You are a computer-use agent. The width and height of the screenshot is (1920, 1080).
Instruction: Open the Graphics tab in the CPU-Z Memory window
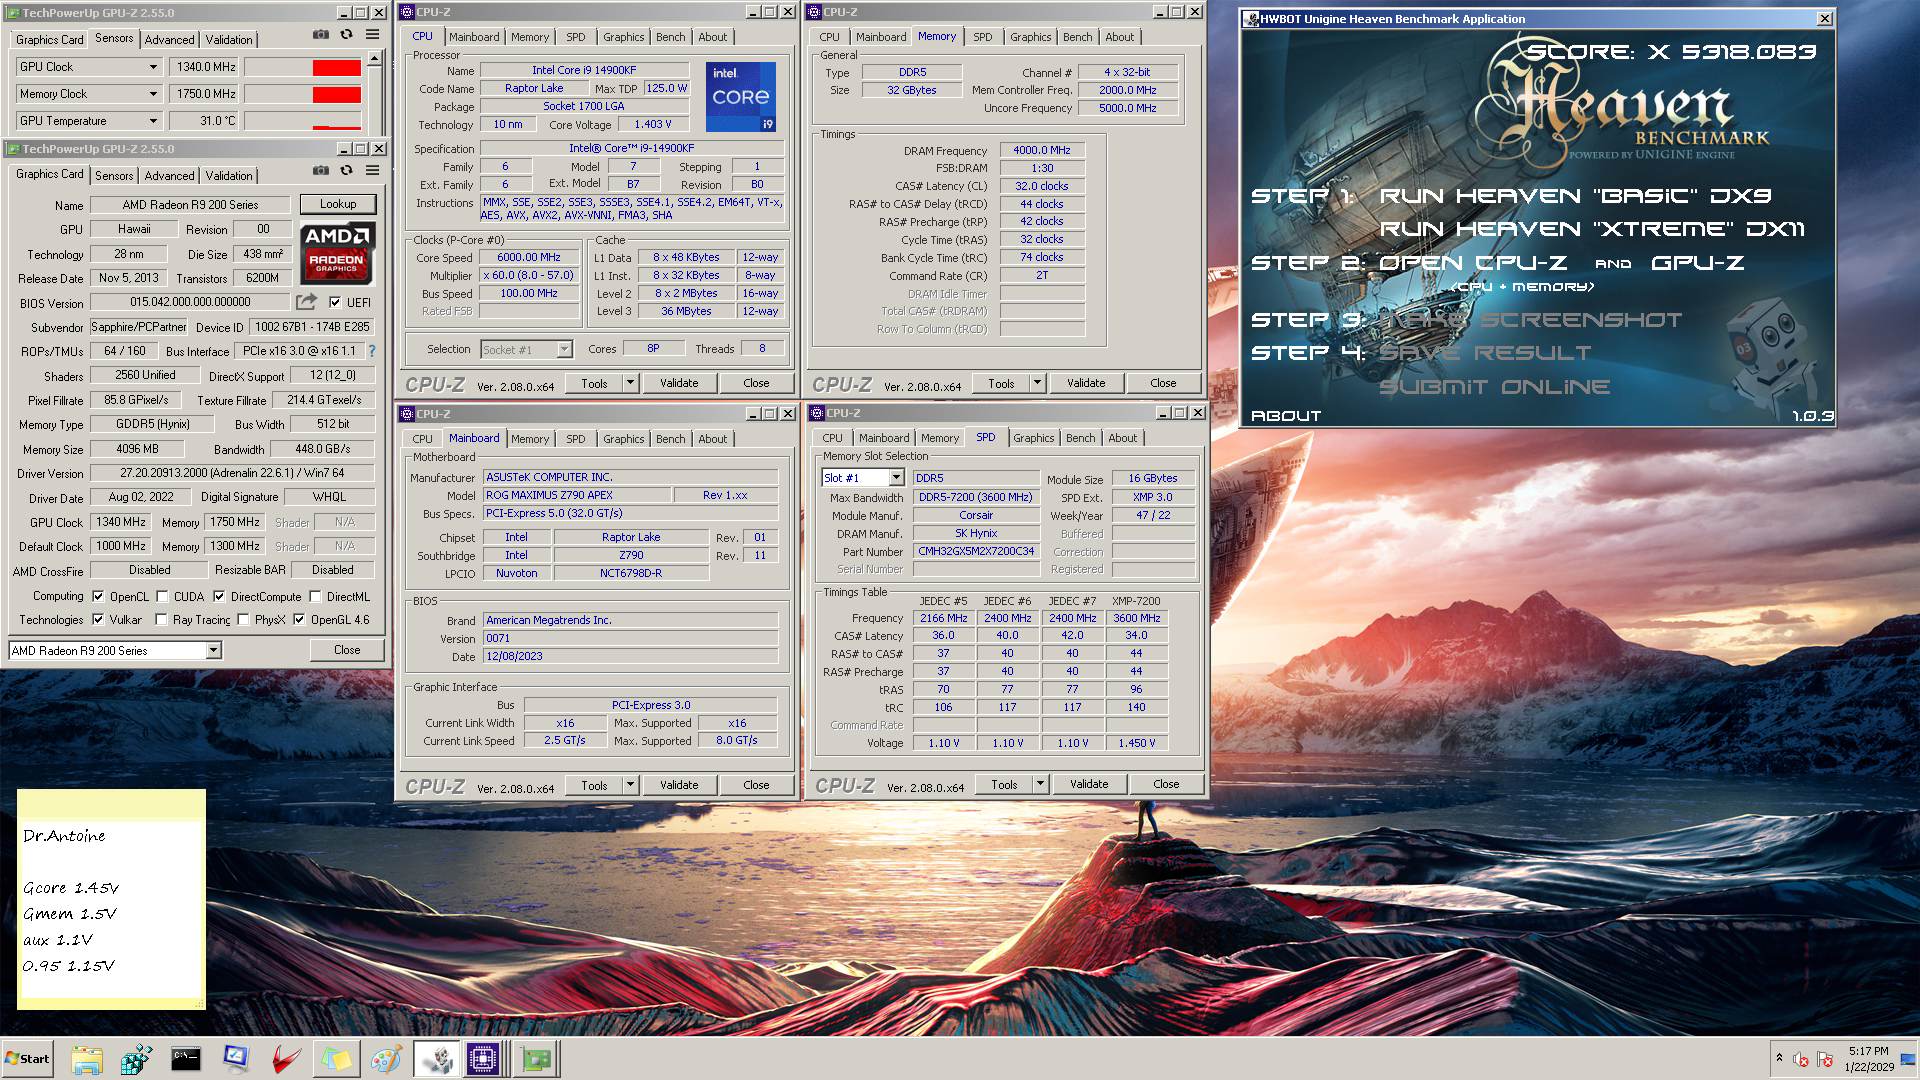tap(1030, 37)
